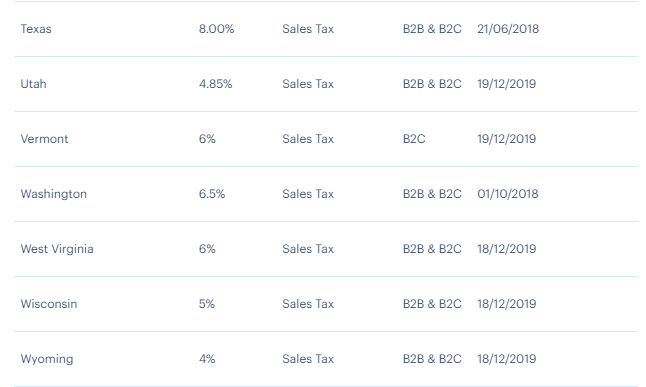Click the B2C value in Vermont row
646x387 pixels.
click(x=414, y=139)
